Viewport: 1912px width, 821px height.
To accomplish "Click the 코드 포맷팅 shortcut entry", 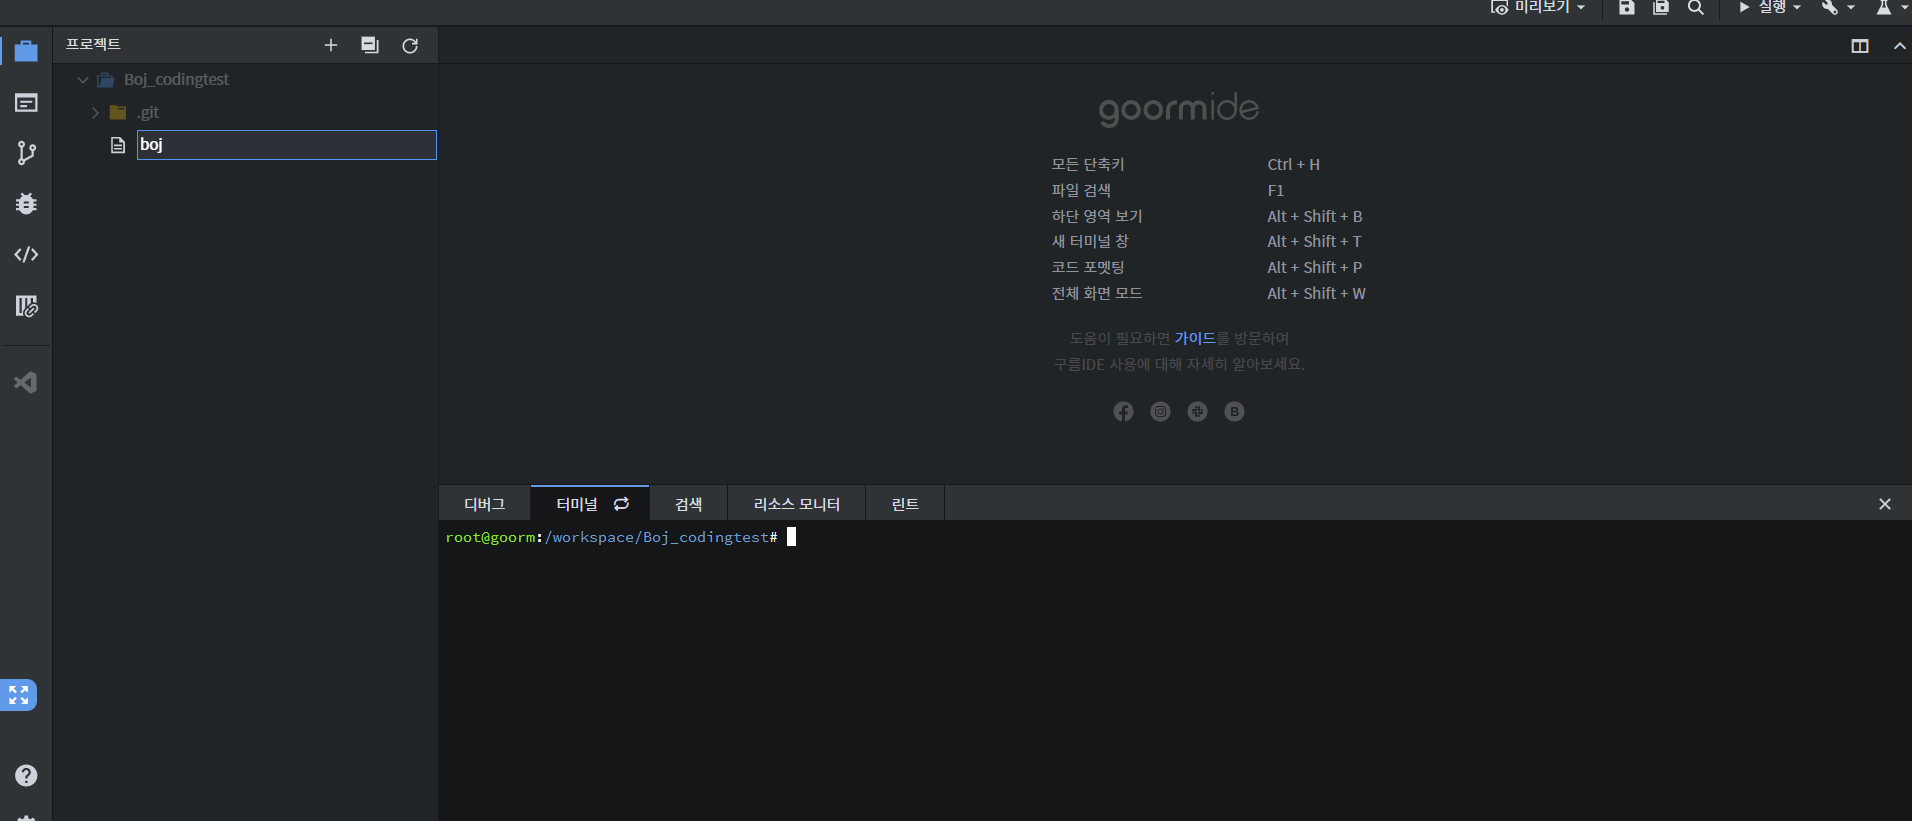I will [1088, 267].
